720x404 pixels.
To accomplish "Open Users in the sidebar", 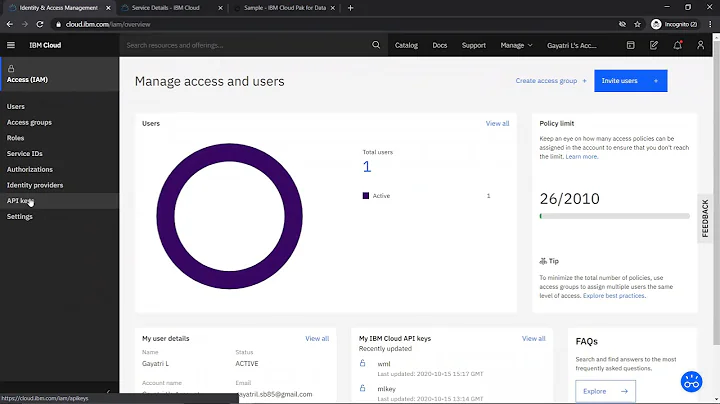I will (x=16, y=107).
